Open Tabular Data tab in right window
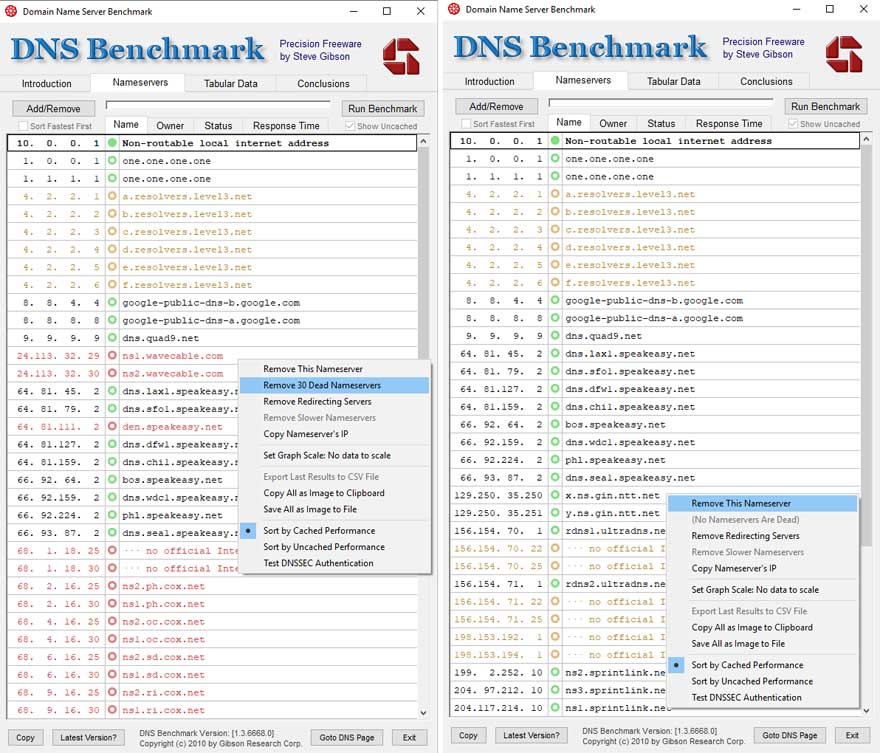Image resolution: width=880 pixels, height=753 pixels. click(x=673, y=81)
